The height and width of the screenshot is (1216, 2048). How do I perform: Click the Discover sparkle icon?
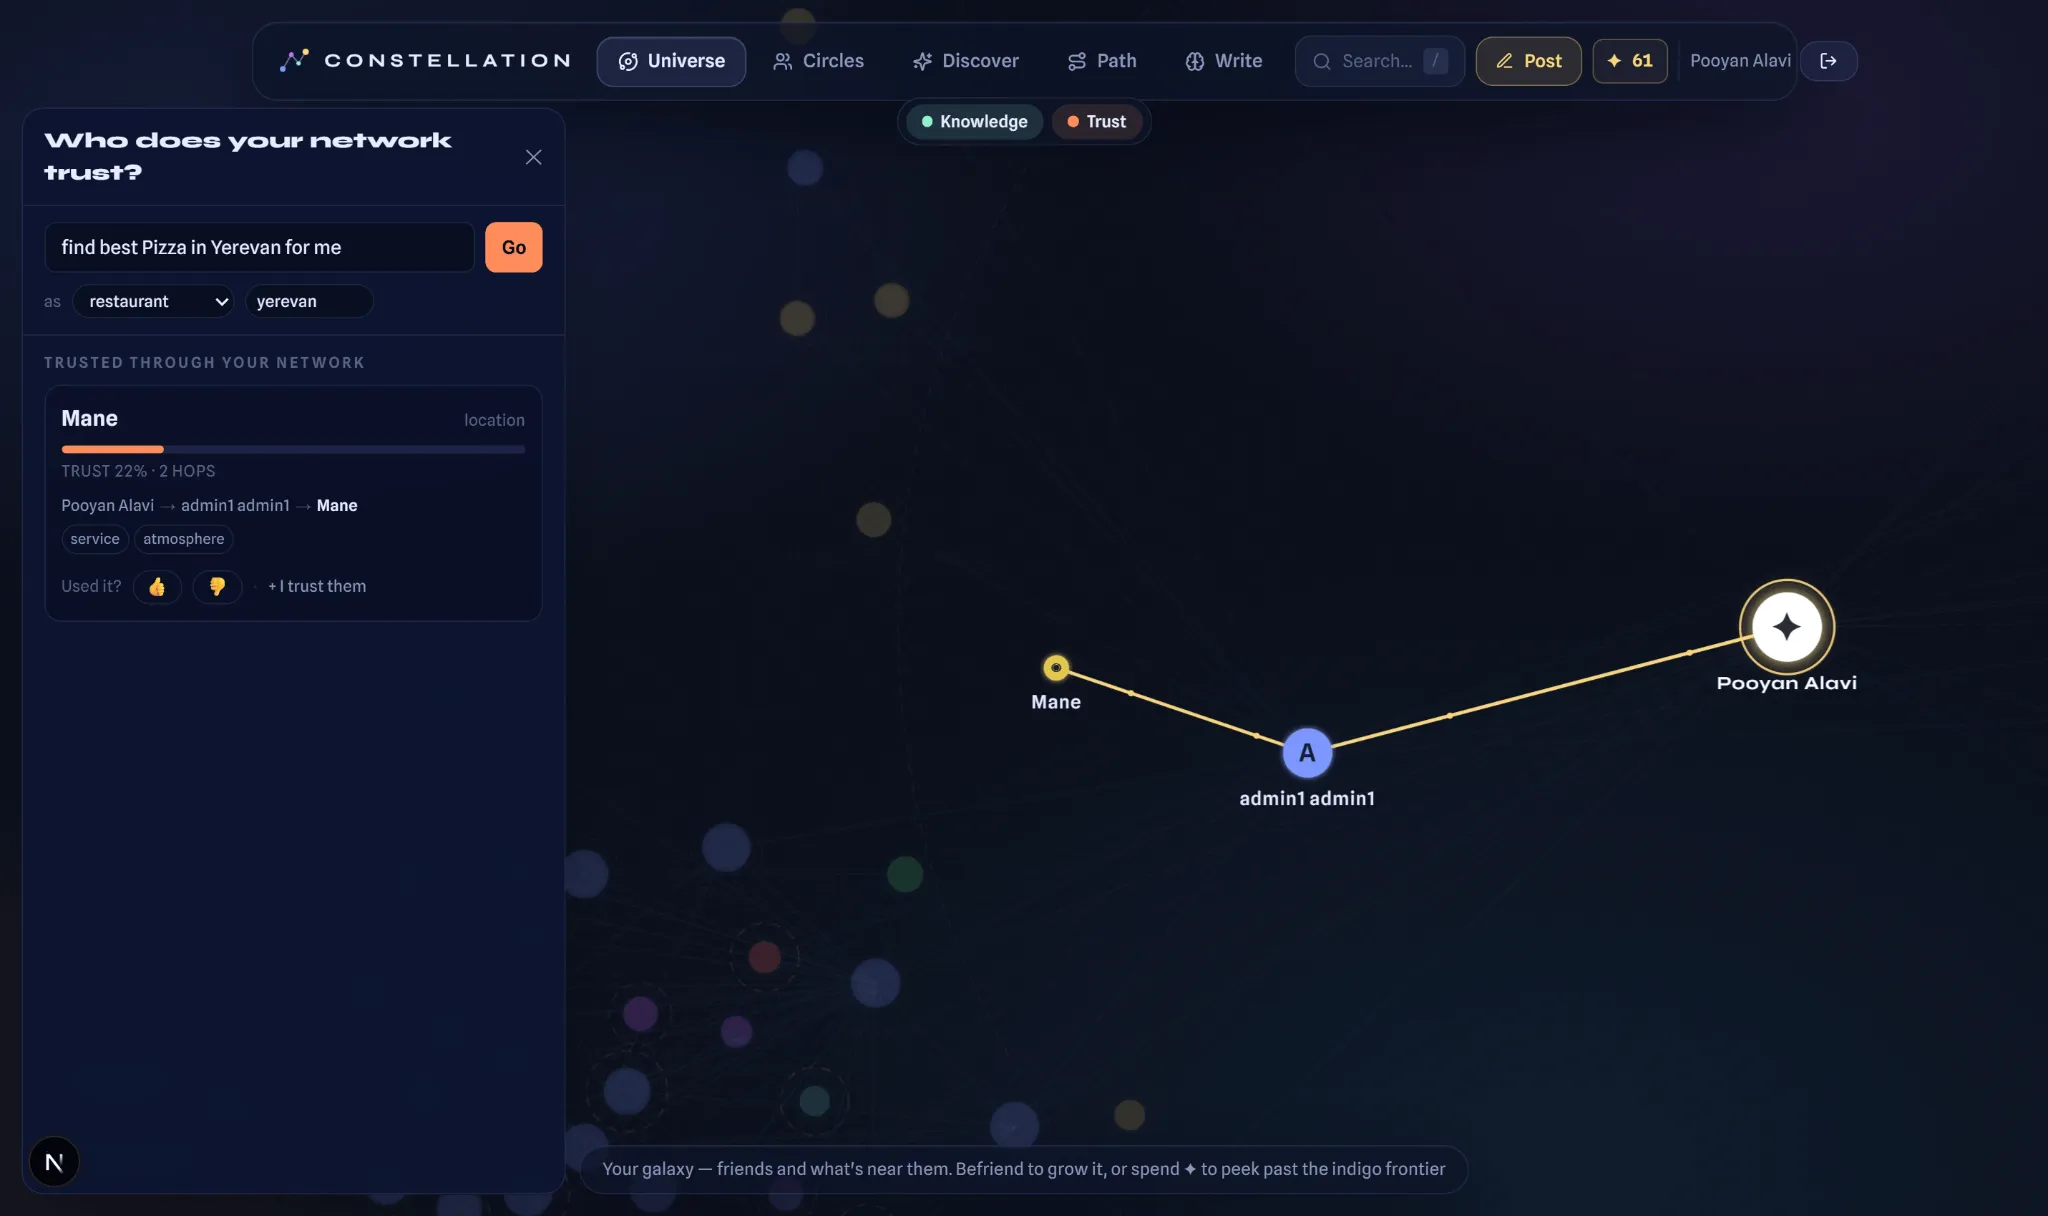tap(922, 62)
